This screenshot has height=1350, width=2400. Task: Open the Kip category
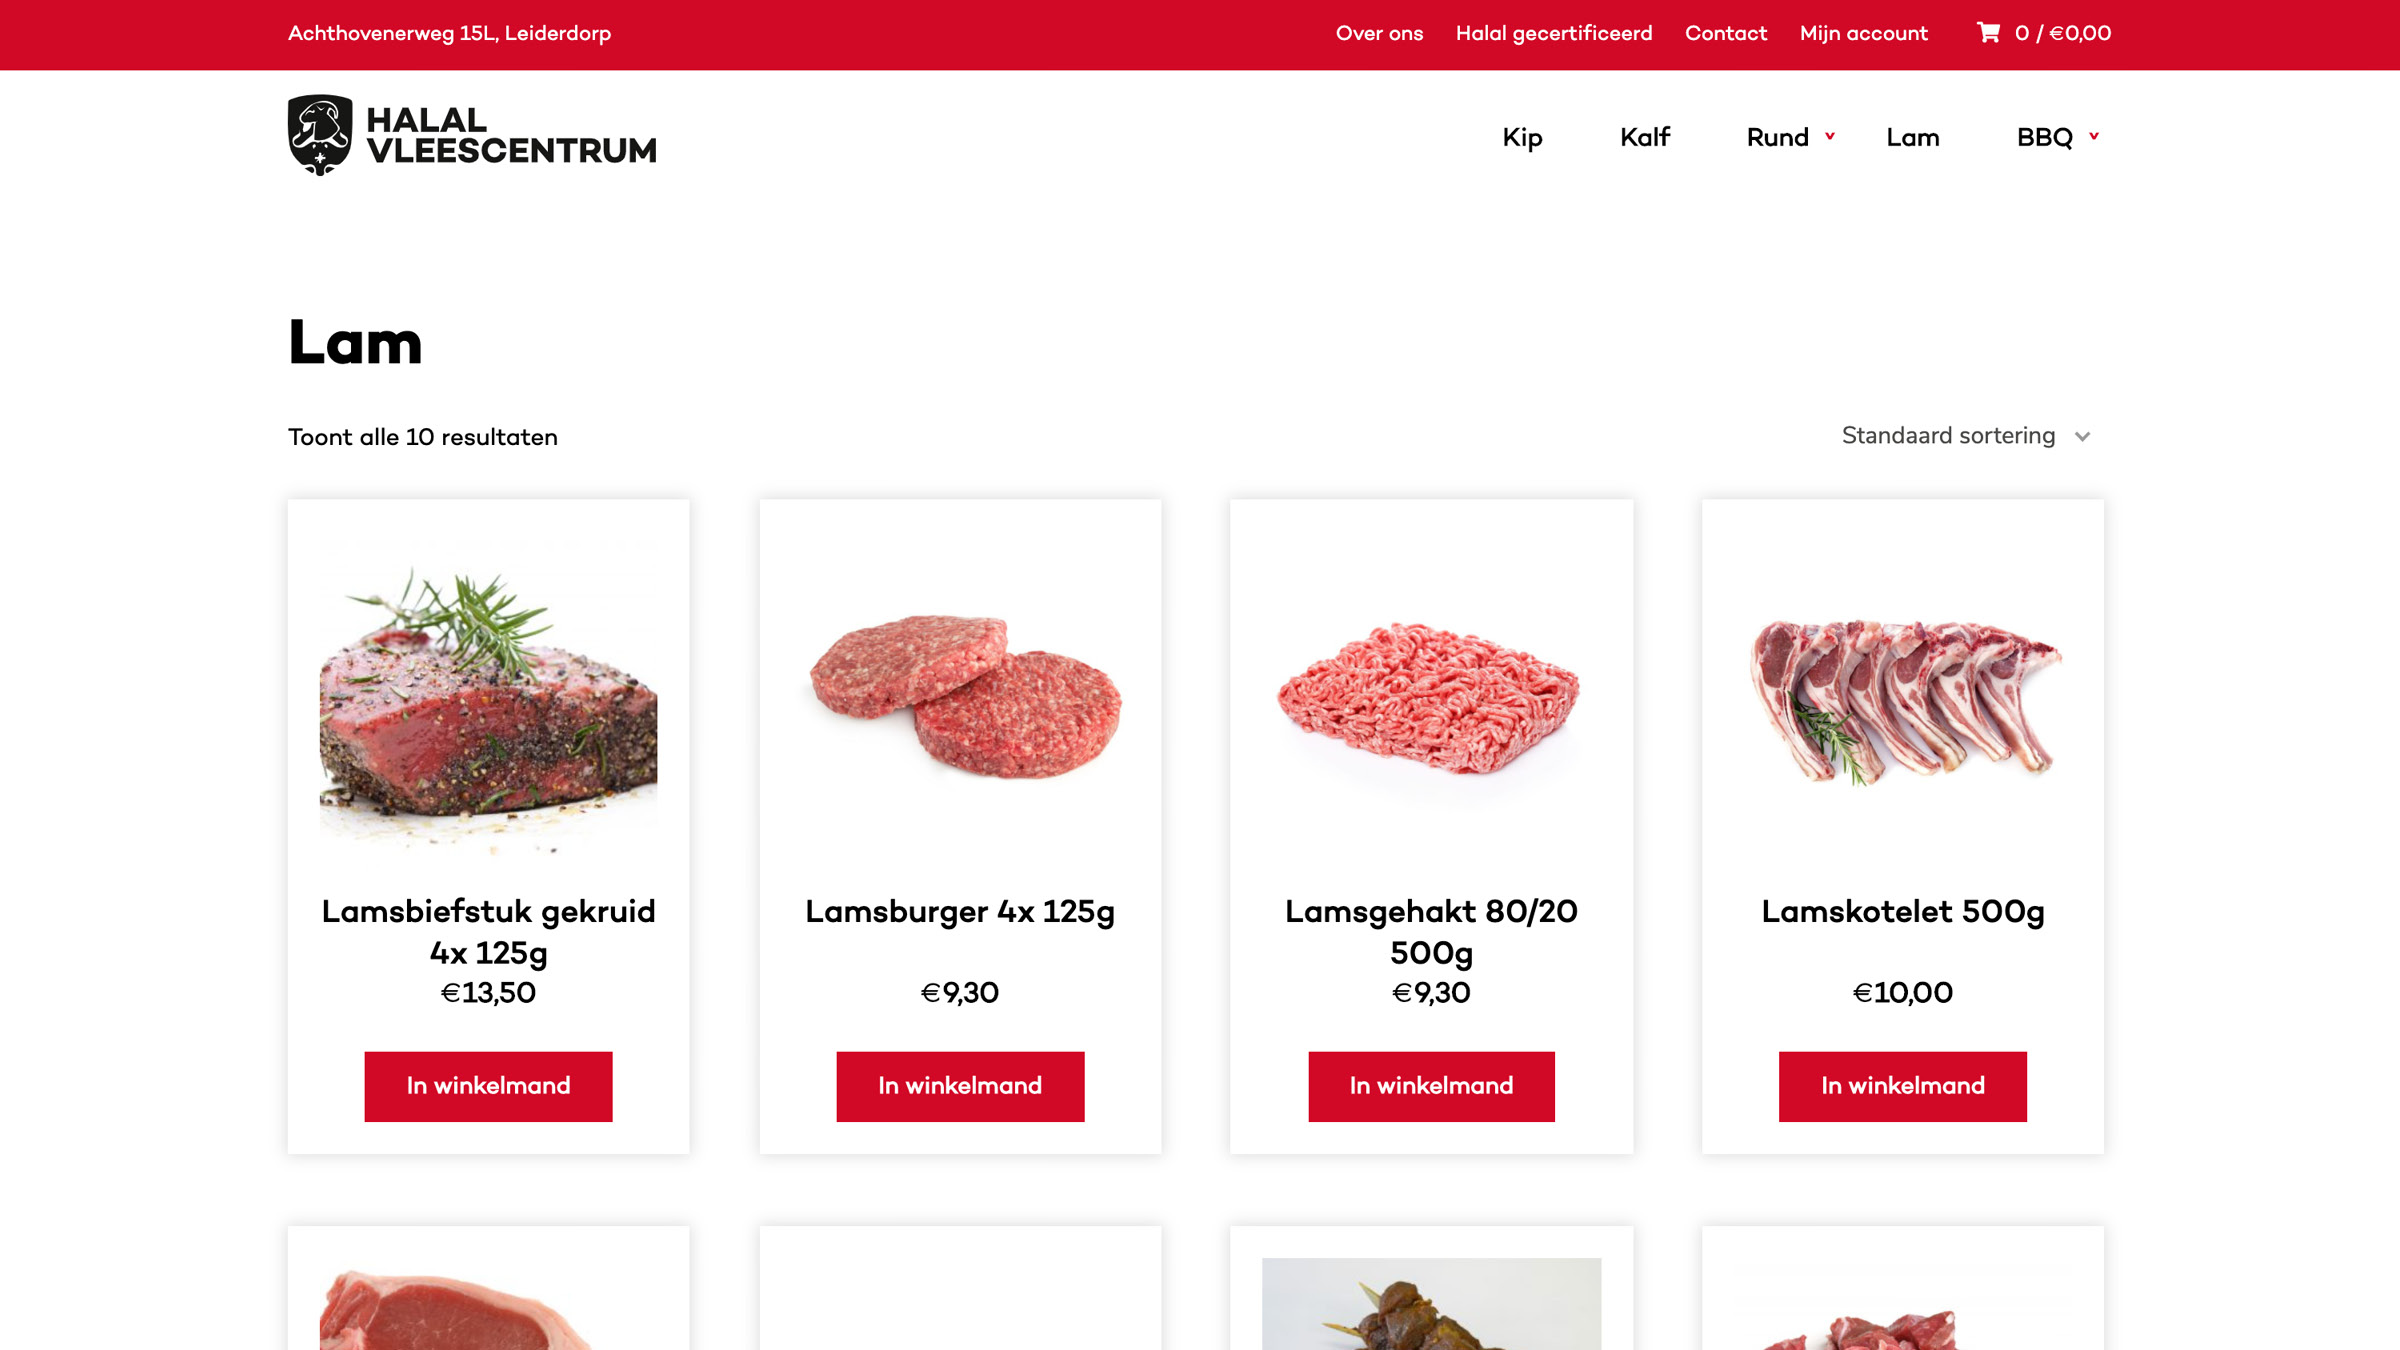click(1522, 137)
